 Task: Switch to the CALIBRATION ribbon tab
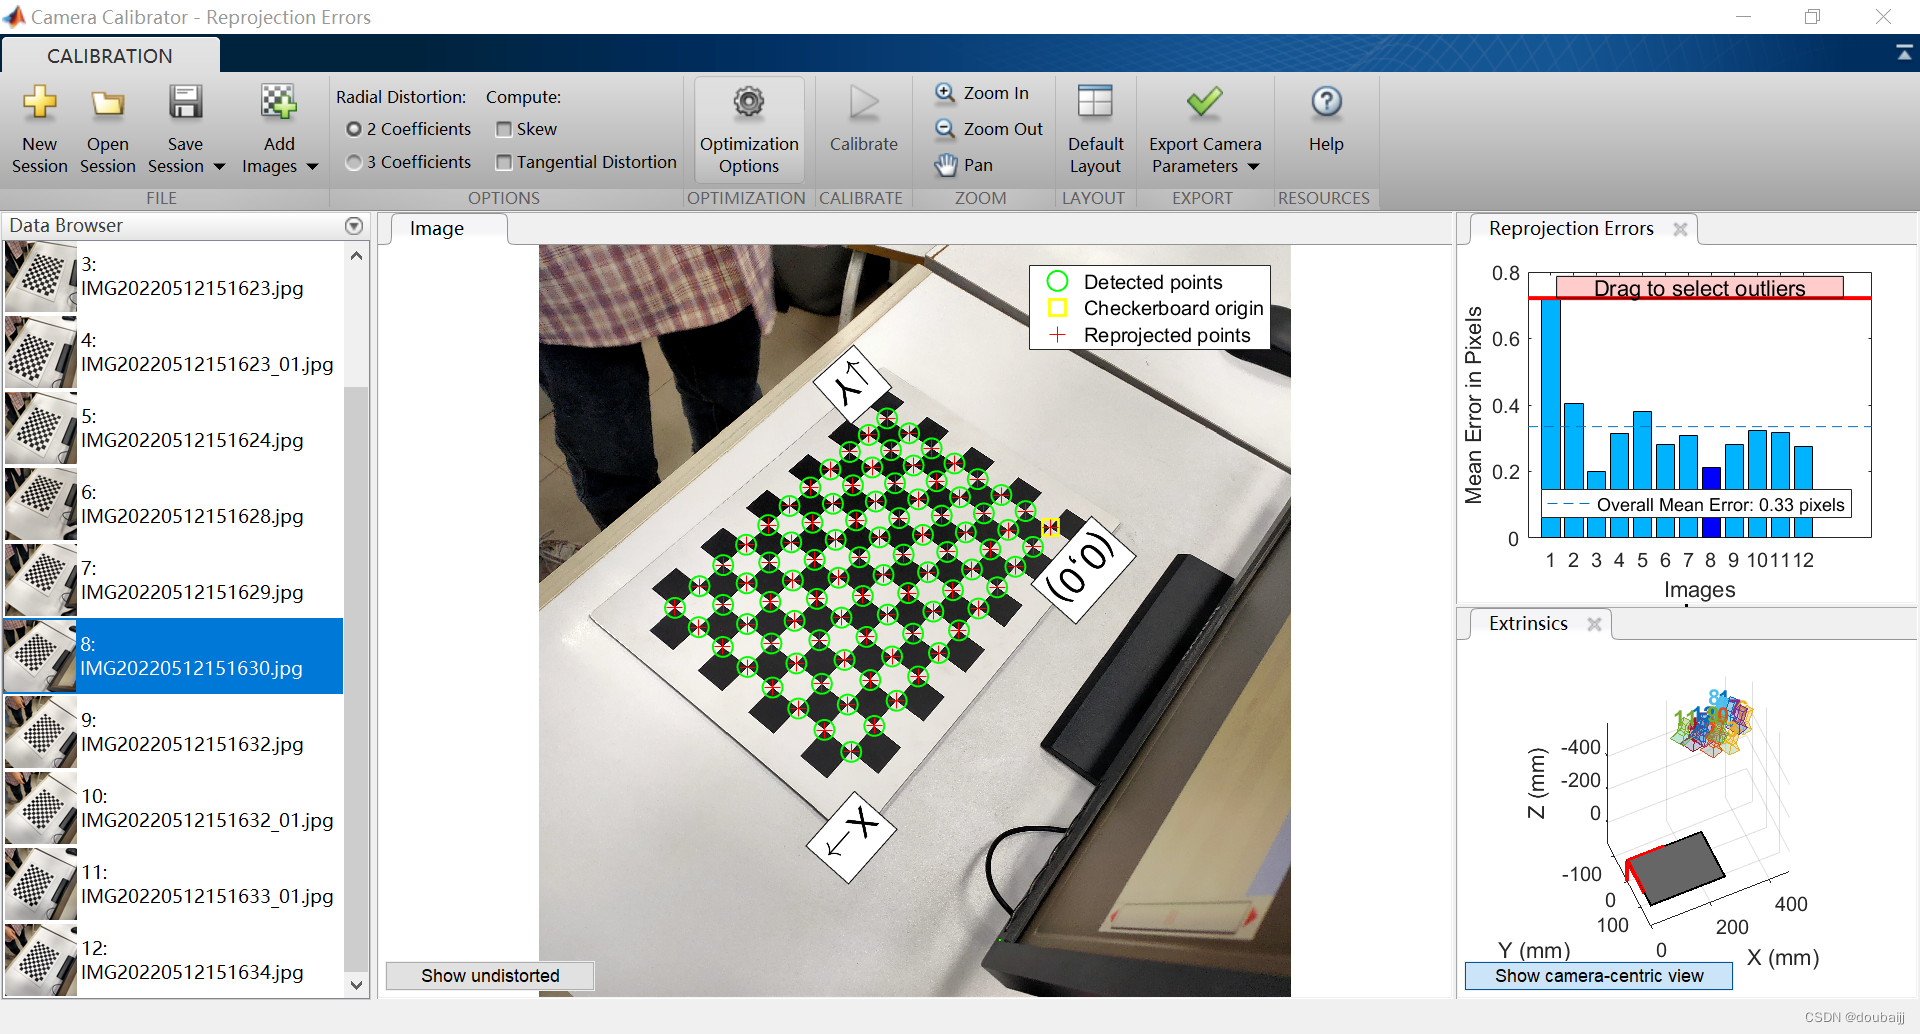point(110,56)
